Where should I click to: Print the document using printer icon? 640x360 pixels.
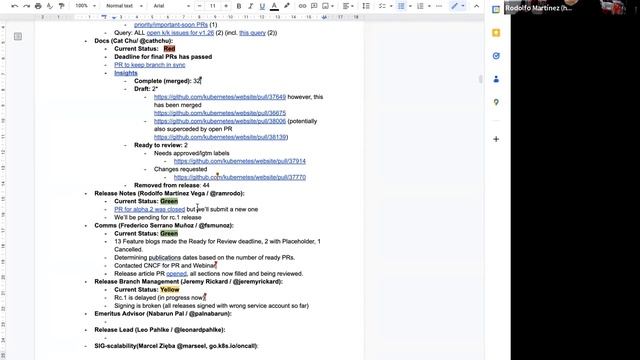pyautogui.click(x=38, y=6)
